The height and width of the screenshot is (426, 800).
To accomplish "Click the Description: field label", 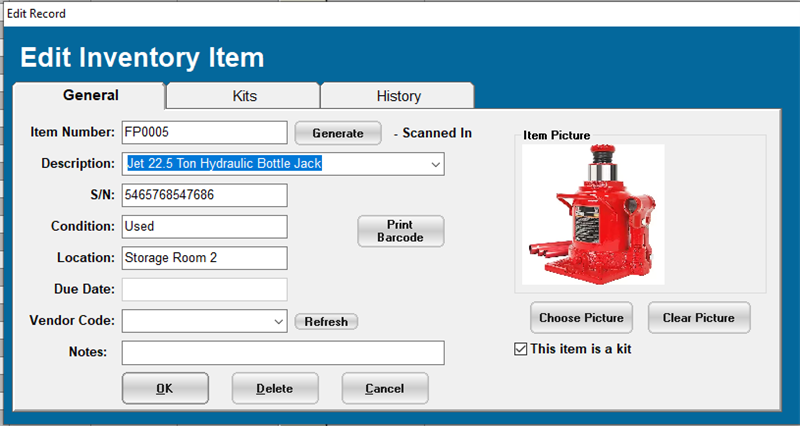I will point(78,163).
